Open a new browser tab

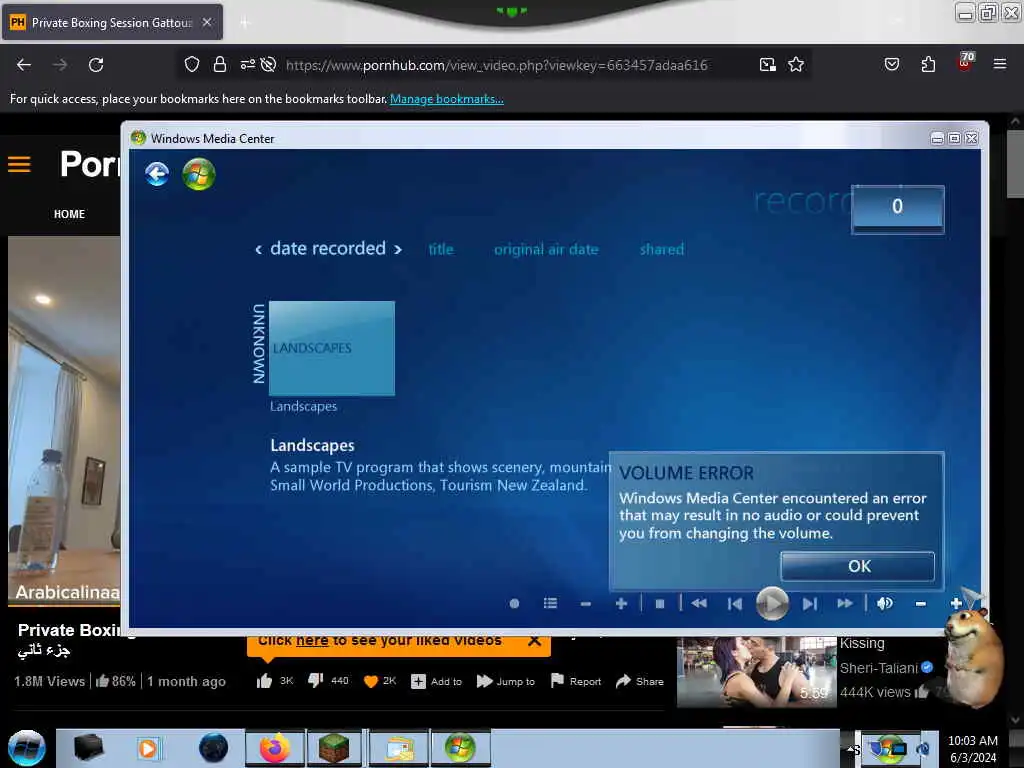click(x=245, y=23)
